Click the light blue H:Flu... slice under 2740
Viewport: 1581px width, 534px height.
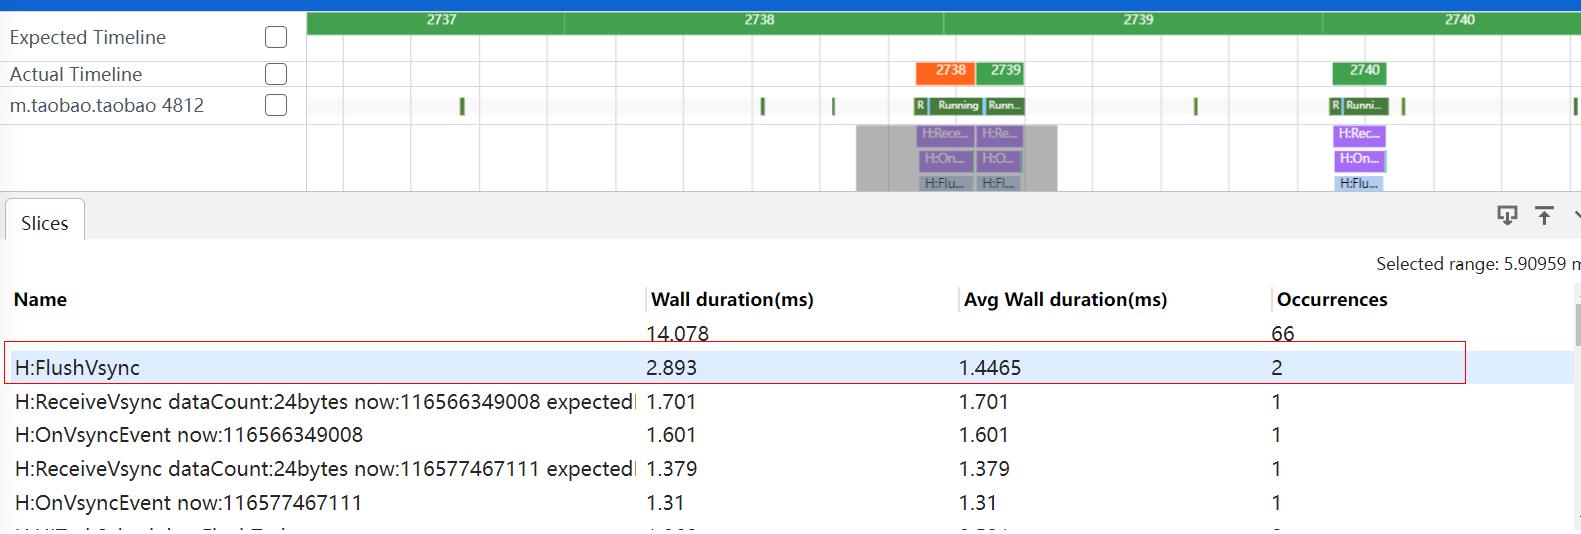[x=1358, y=183]
